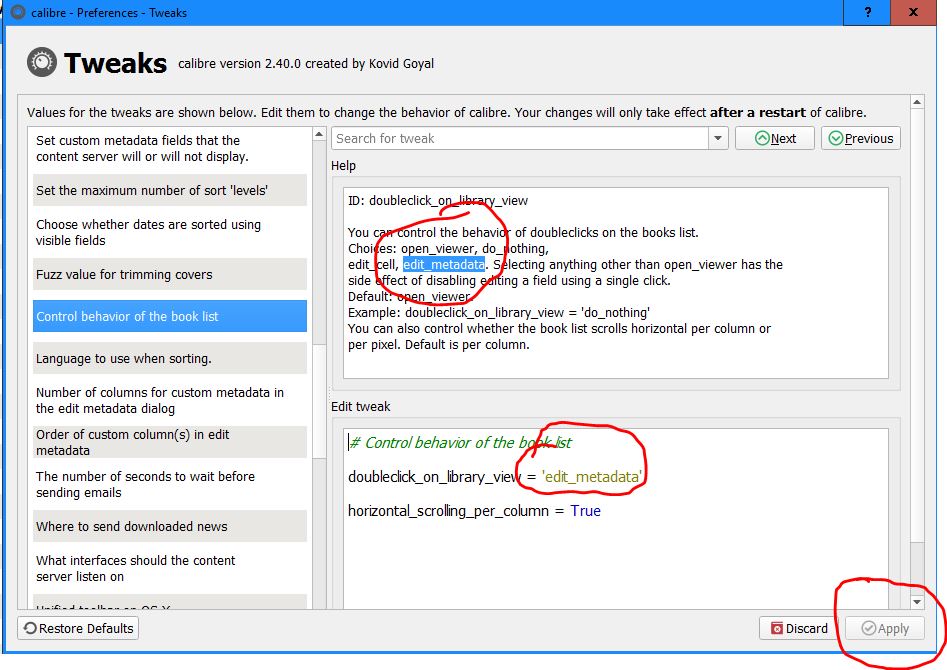Click the help question mark button

point(867,12)
